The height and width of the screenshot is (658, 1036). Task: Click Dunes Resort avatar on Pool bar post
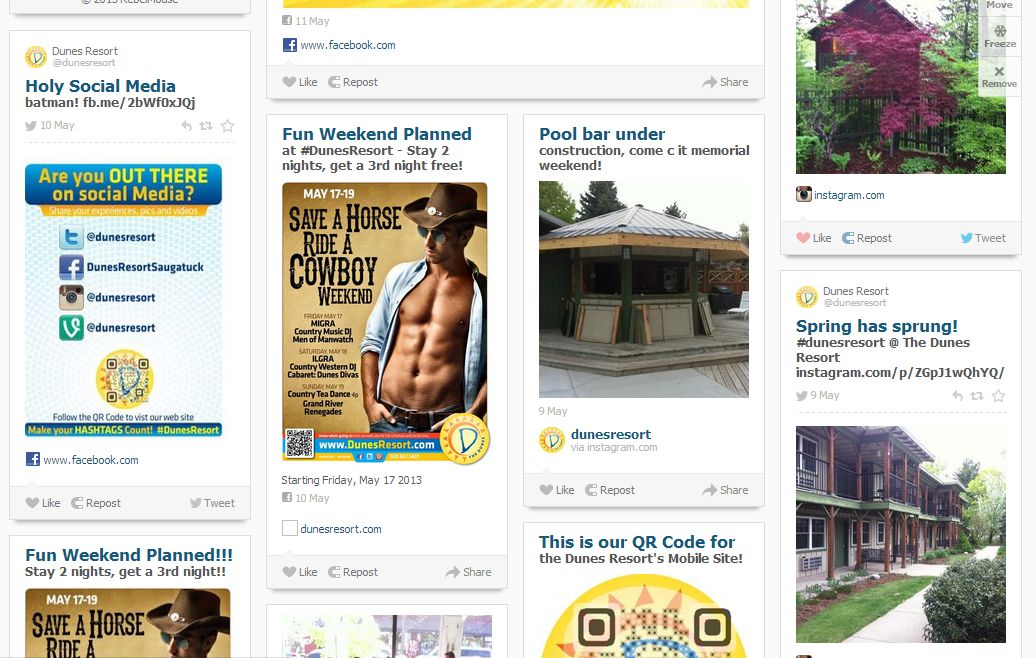pyautogui.click(x=552, y=440)
